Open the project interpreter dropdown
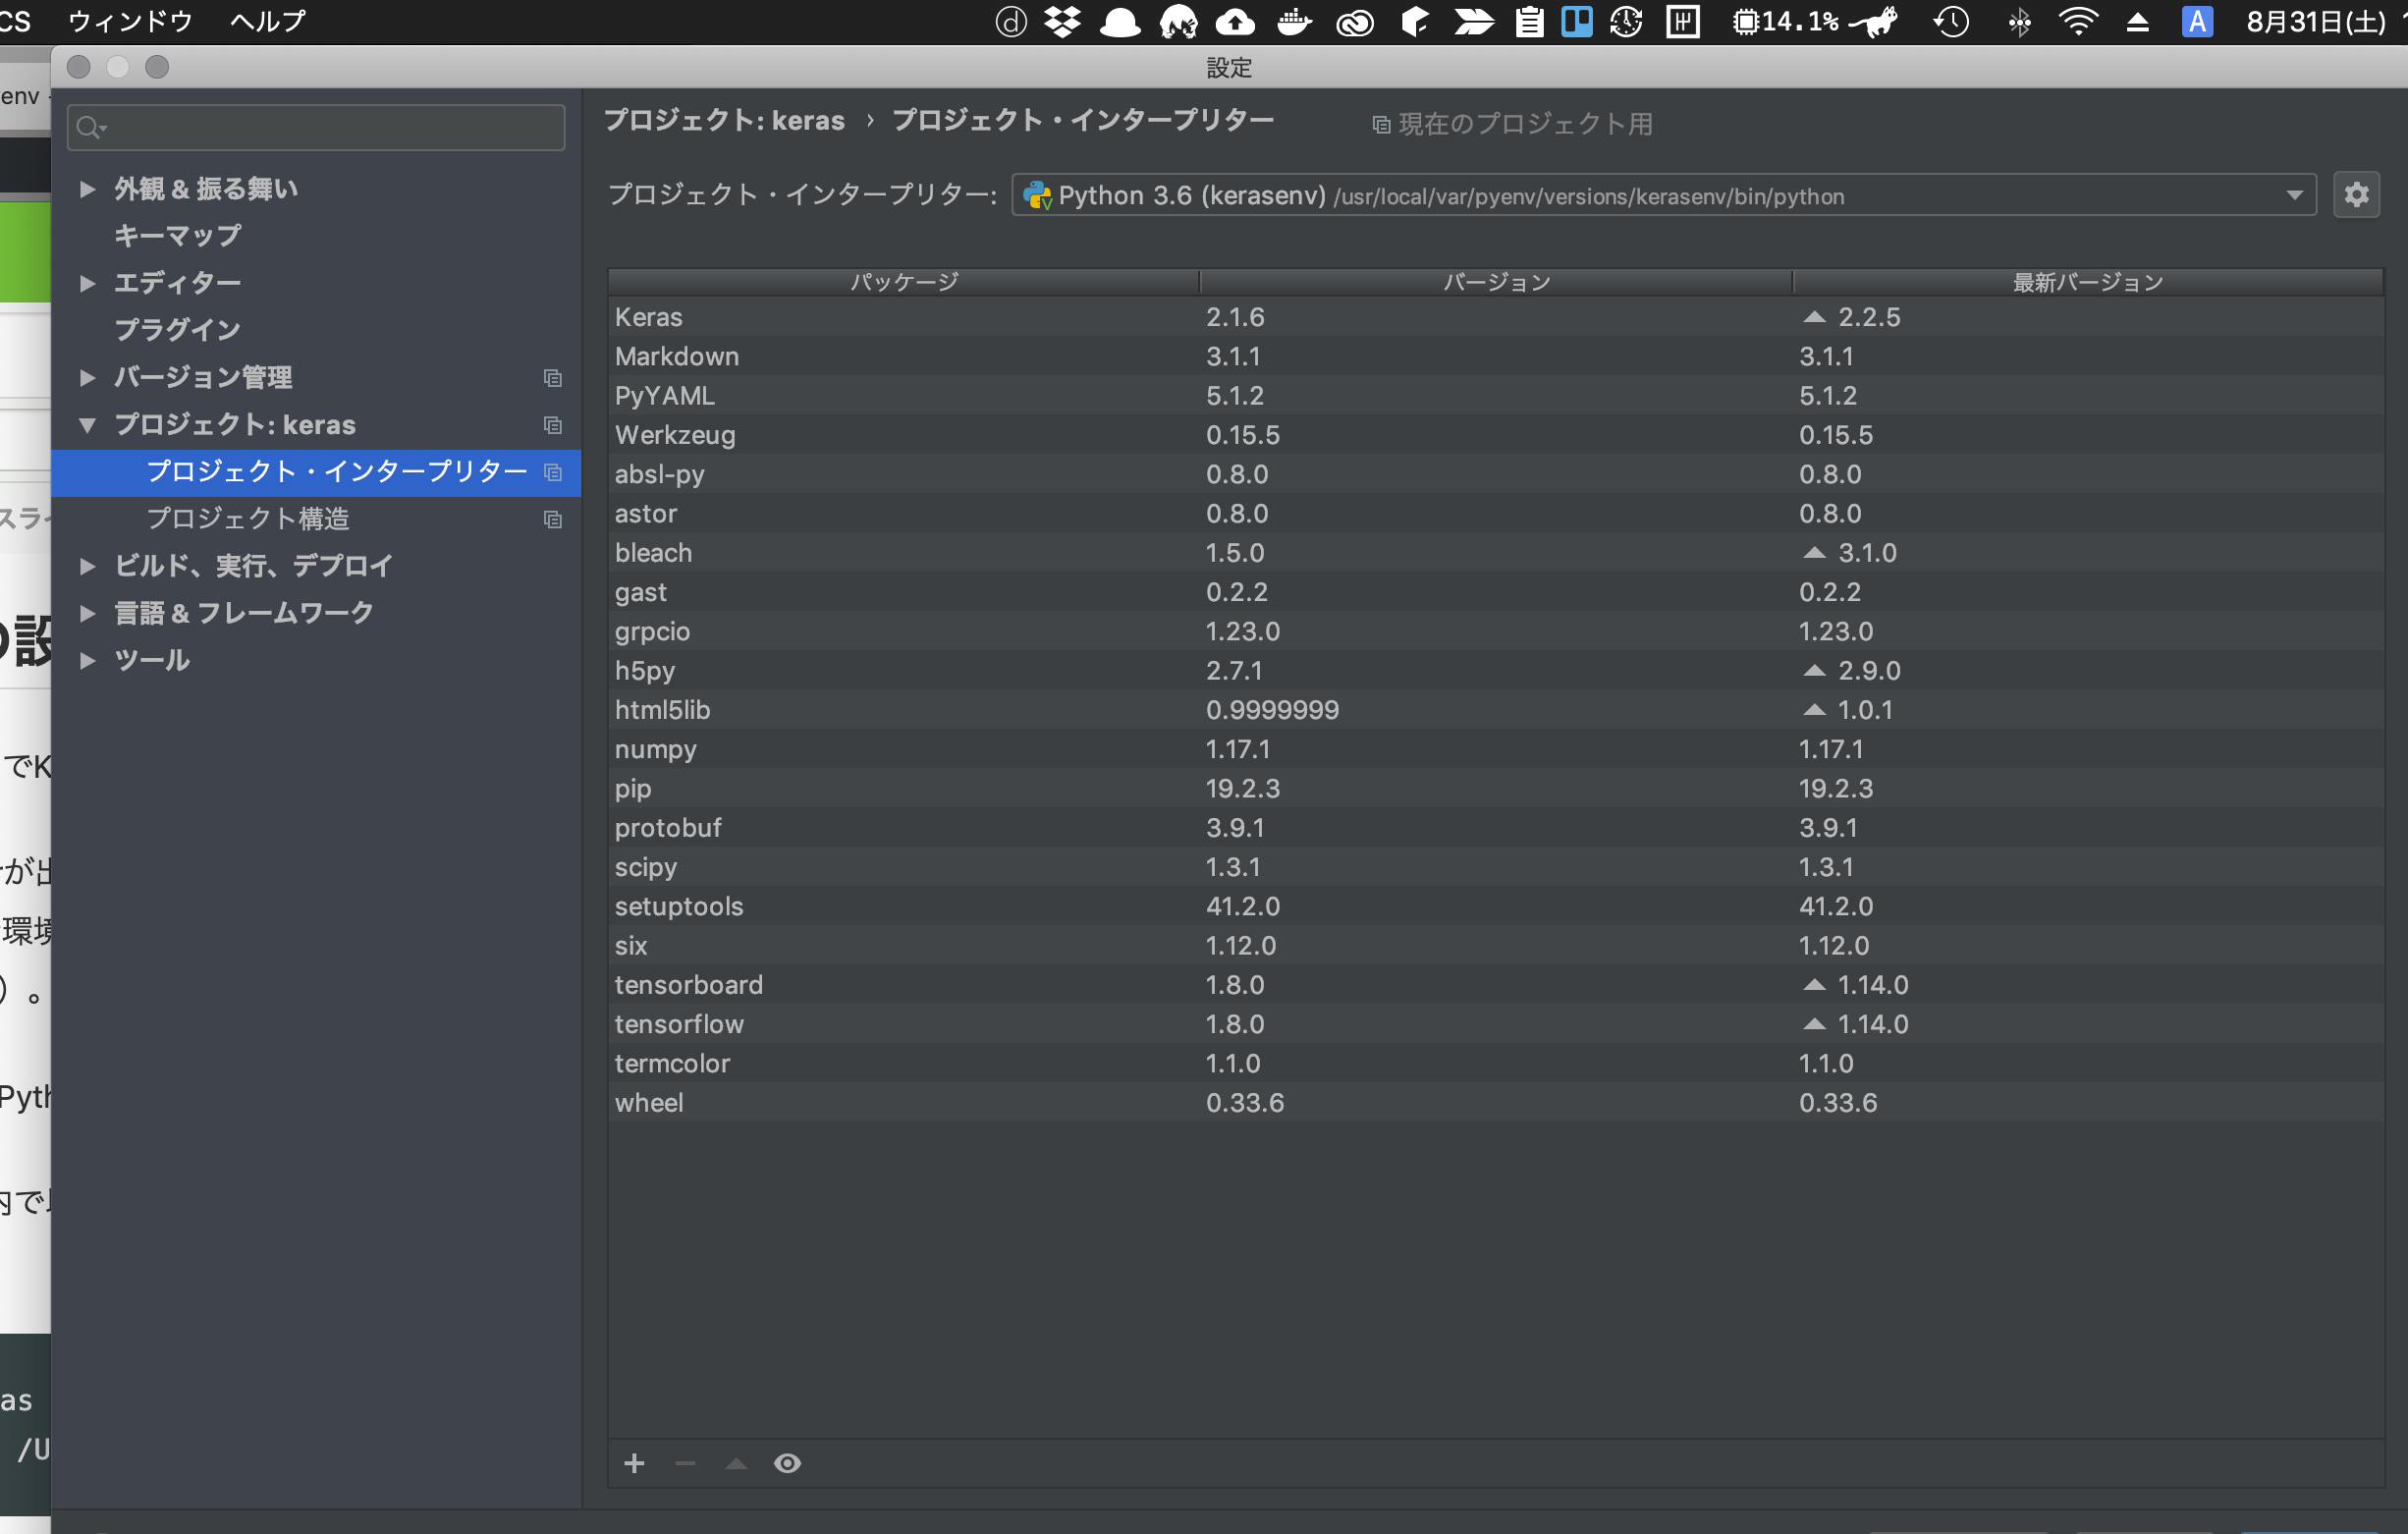 1663,195
